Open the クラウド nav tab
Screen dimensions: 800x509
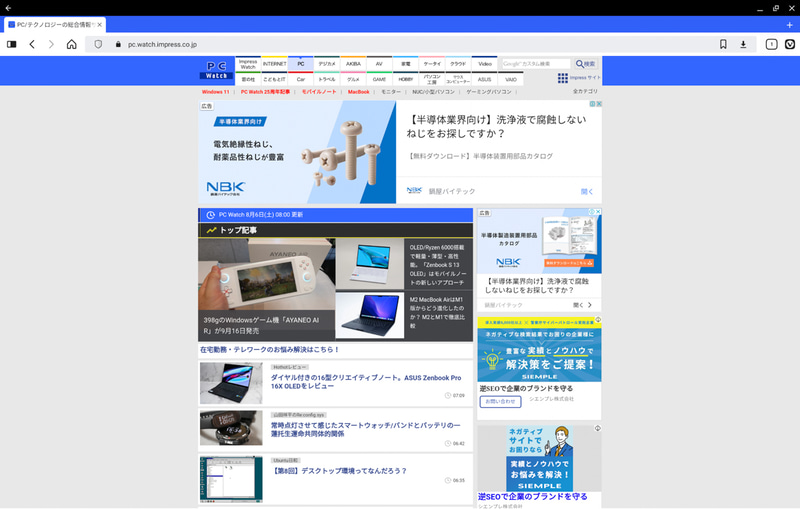458,64
